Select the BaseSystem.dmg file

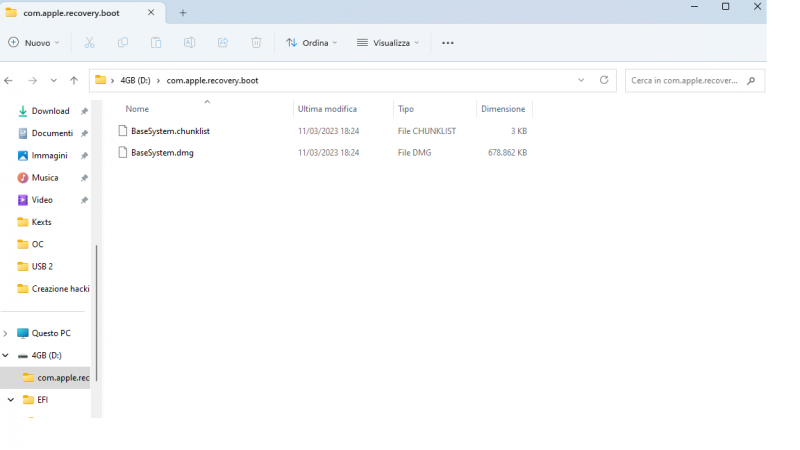[x=161, y=153]
